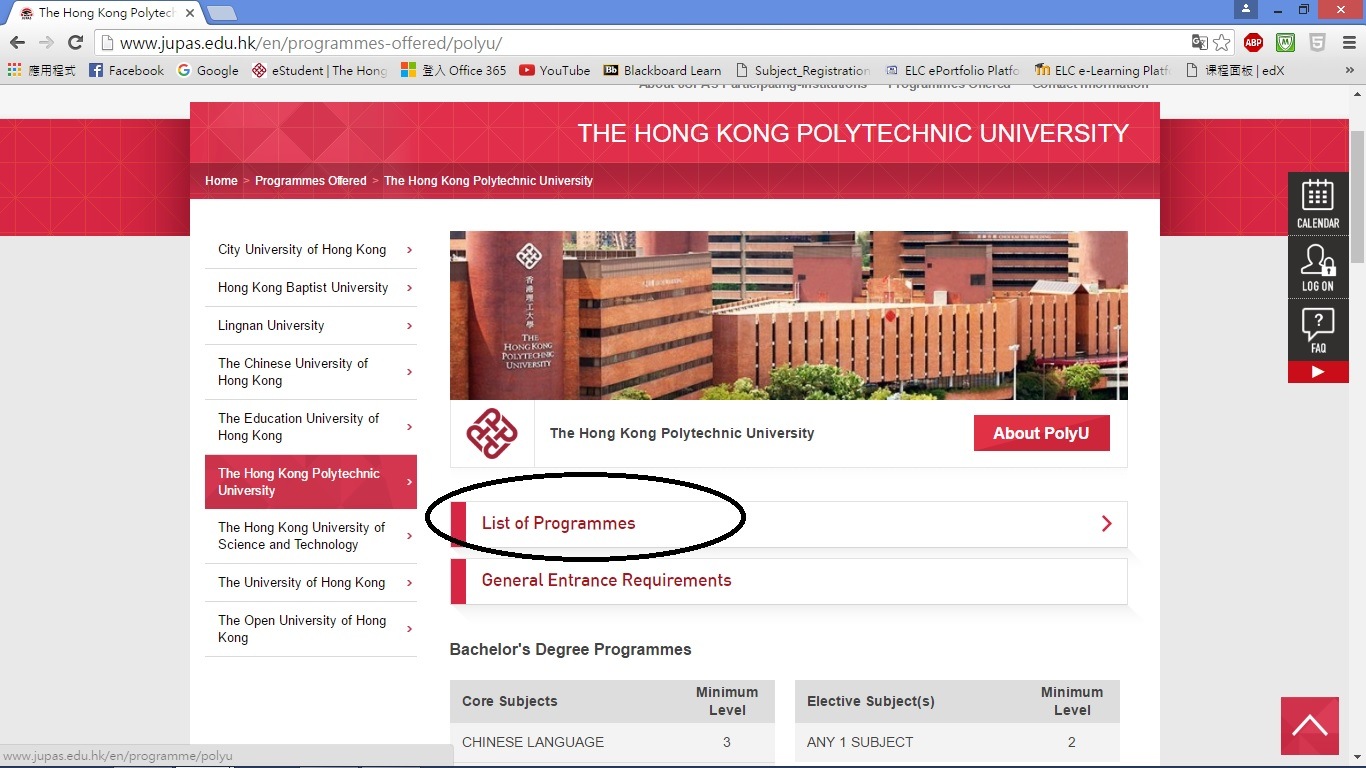1366x768 pixels.
Task: Open the ELC ePortfolio bookmark
Action: tap(952, 70)
